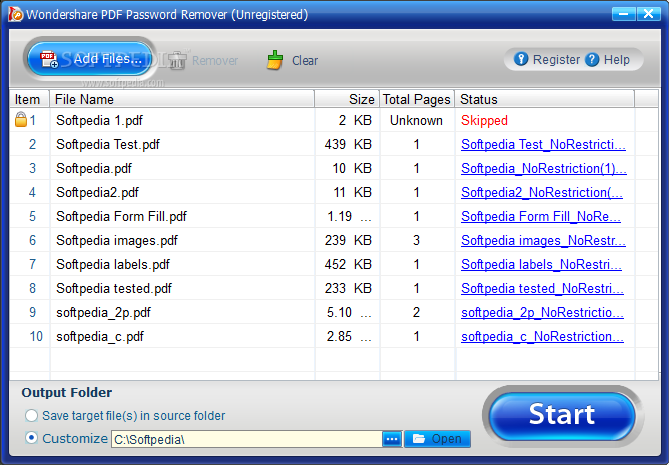
Task: Open Softpedia Form Fill_NoRe... link
Action: coord(541,216)
